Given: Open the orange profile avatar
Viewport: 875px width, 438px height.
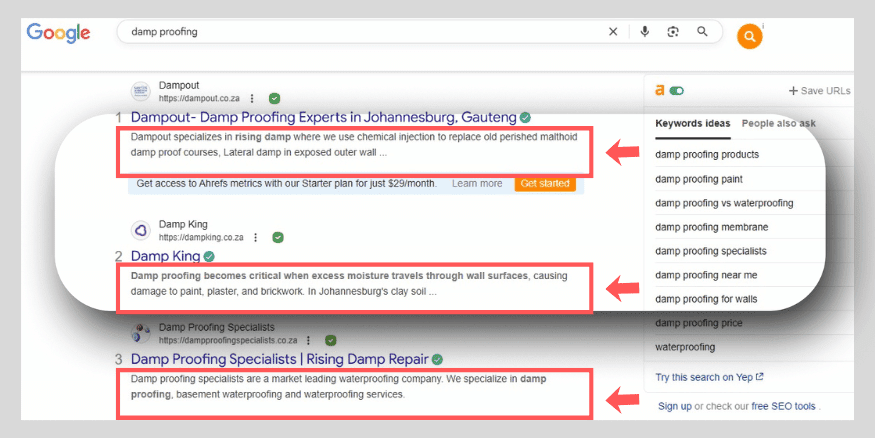Looking at the screenshot, I should pos(749,38).
